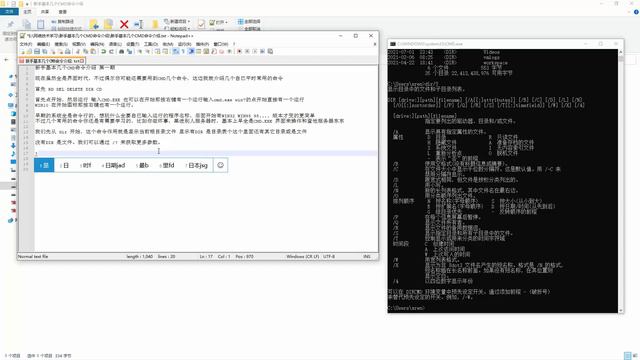The width and height of the screenshot is (640, 360).
Task: Save the document using Notepad++ Save icon
Action: coord(37,51)
